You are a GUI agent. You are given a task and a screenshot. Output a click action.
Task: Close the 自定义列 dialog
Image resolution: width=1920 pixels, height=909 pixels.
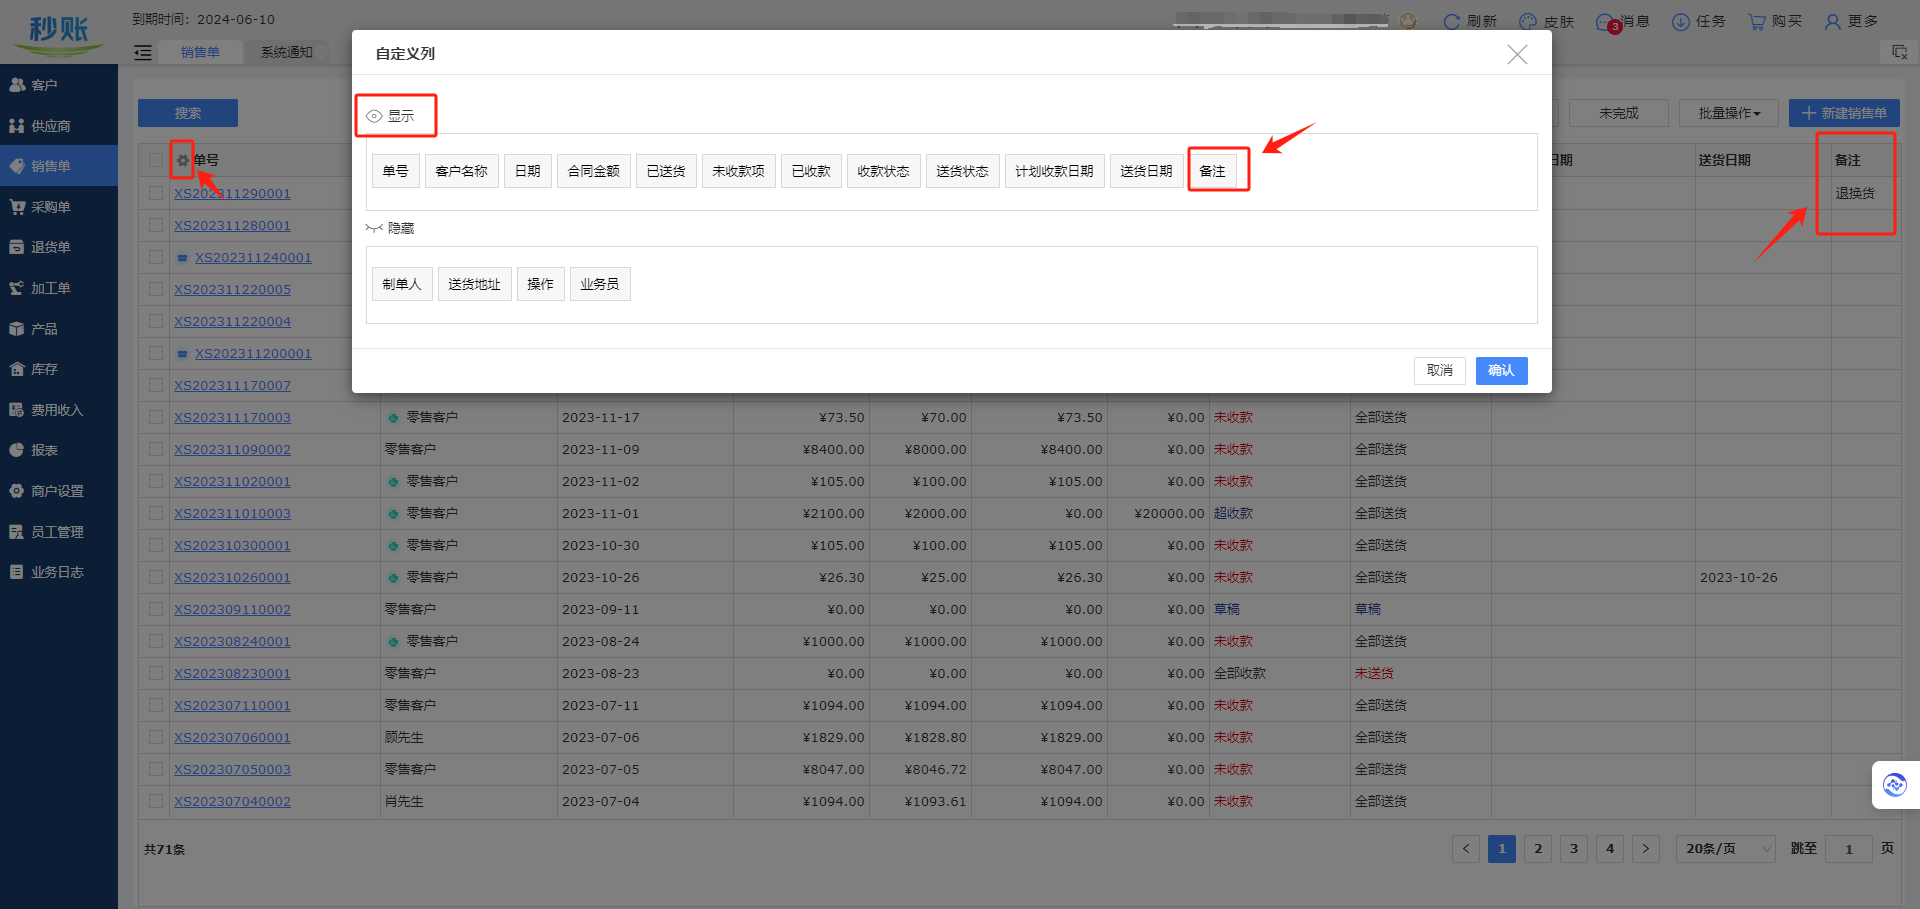(x=1517, y=54)
